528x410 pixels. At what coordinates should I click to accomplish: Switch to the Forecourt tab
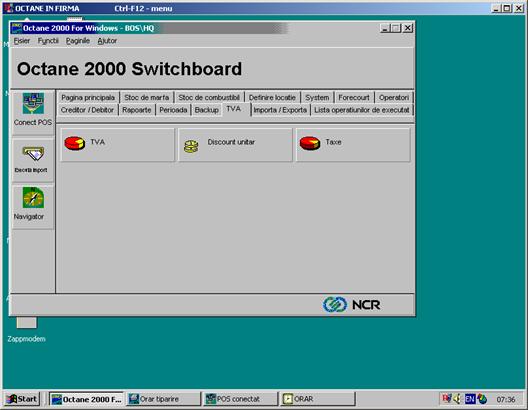354,97
